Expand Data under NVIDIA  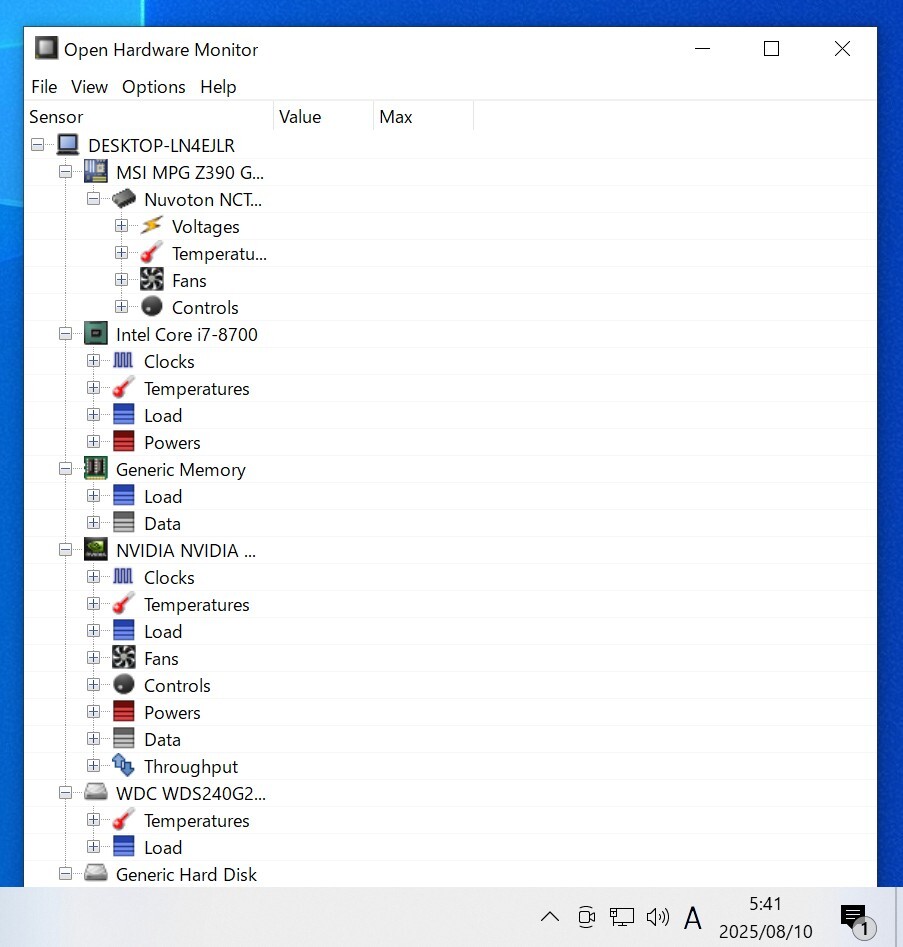click(x=93, y=739)
